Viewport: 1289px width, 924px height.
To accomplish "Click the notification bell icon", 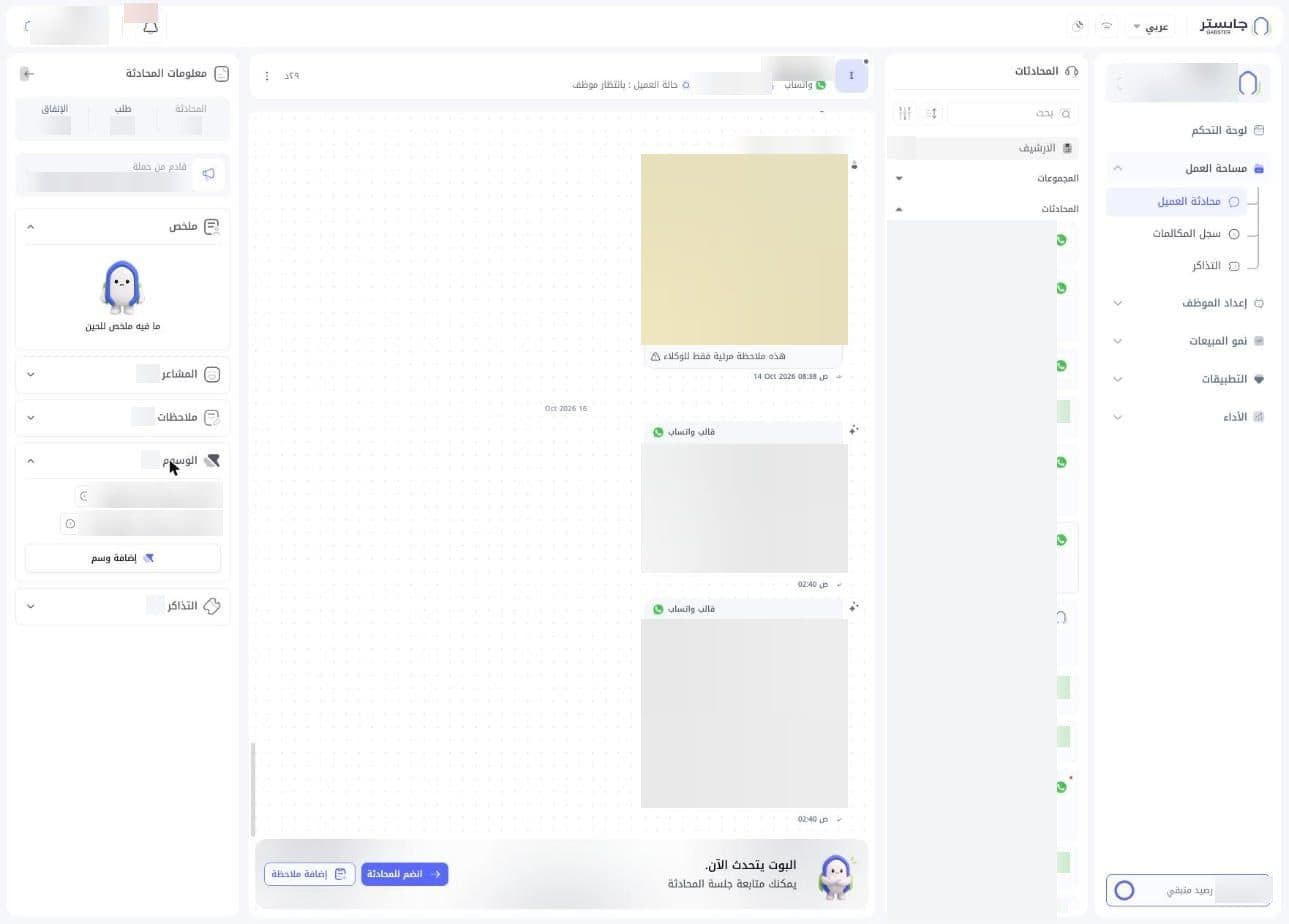I will click(151, 26).
